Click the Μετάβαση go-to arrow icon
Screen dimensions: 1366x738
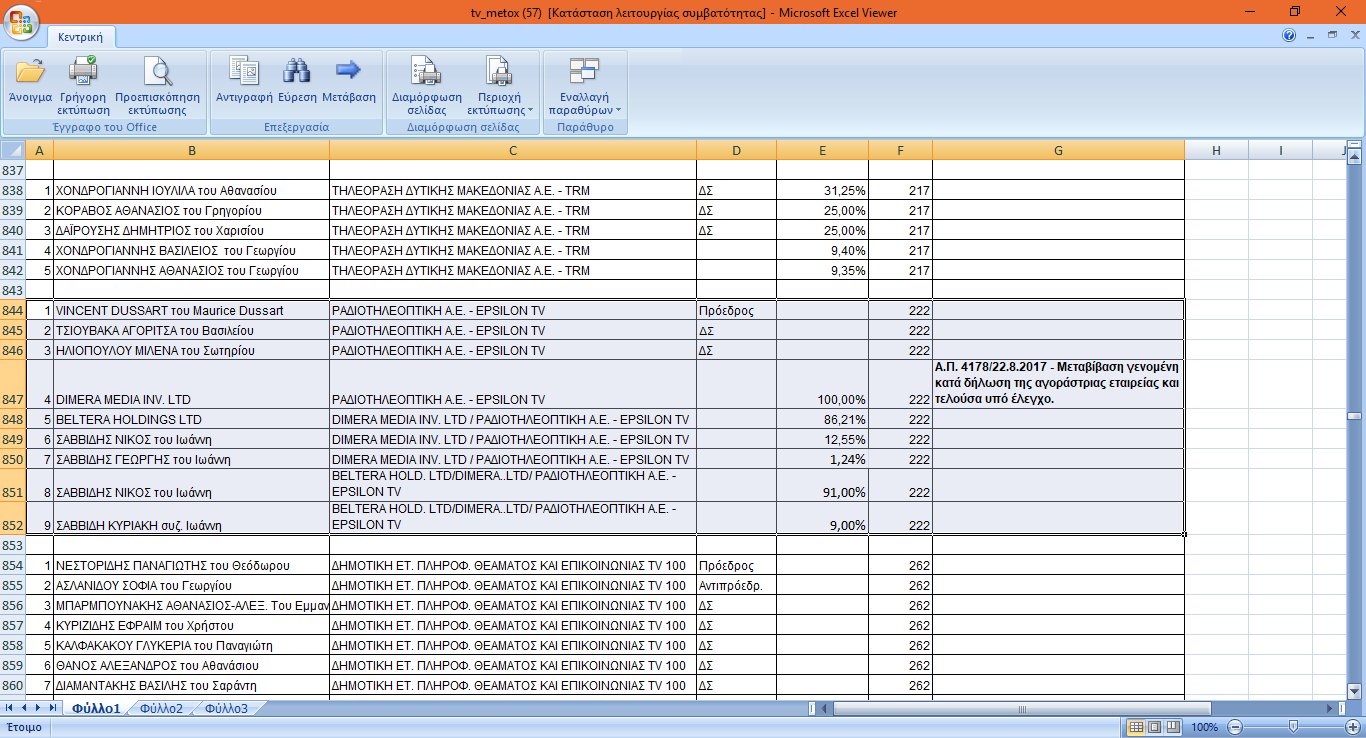[348, 71]
